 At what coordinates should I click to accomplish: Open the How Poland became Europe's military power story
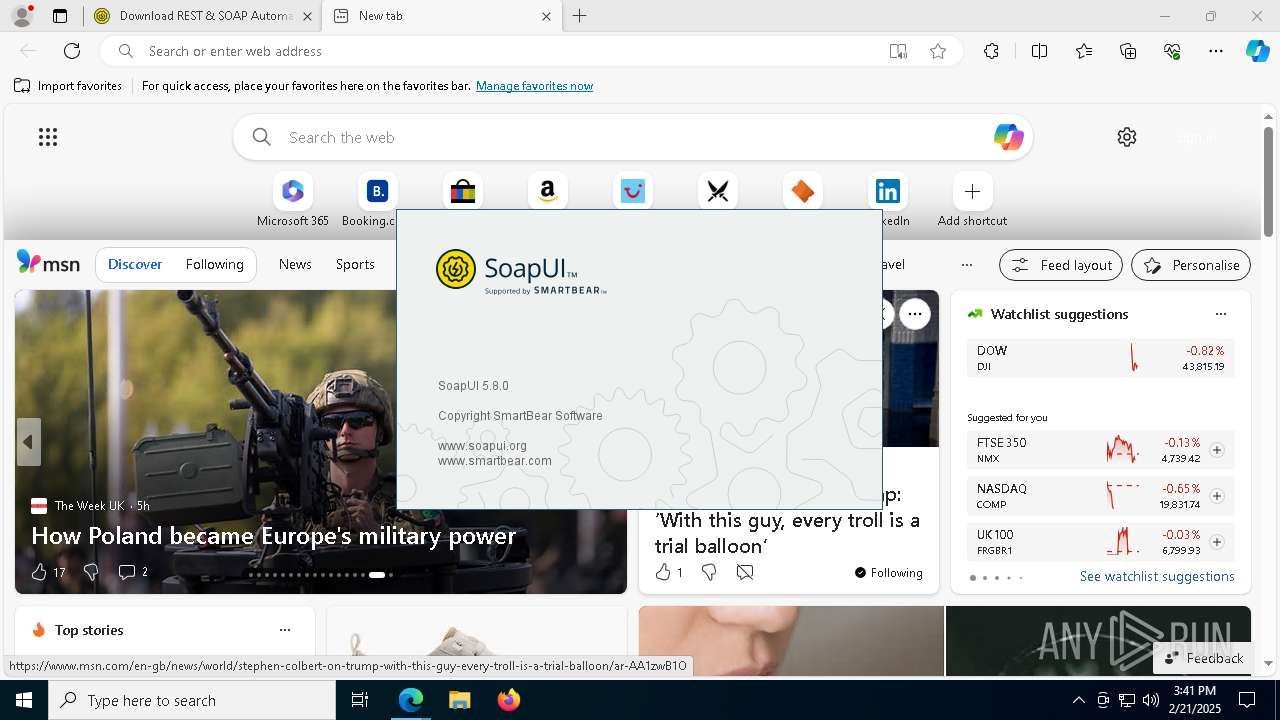coord(274,536)
